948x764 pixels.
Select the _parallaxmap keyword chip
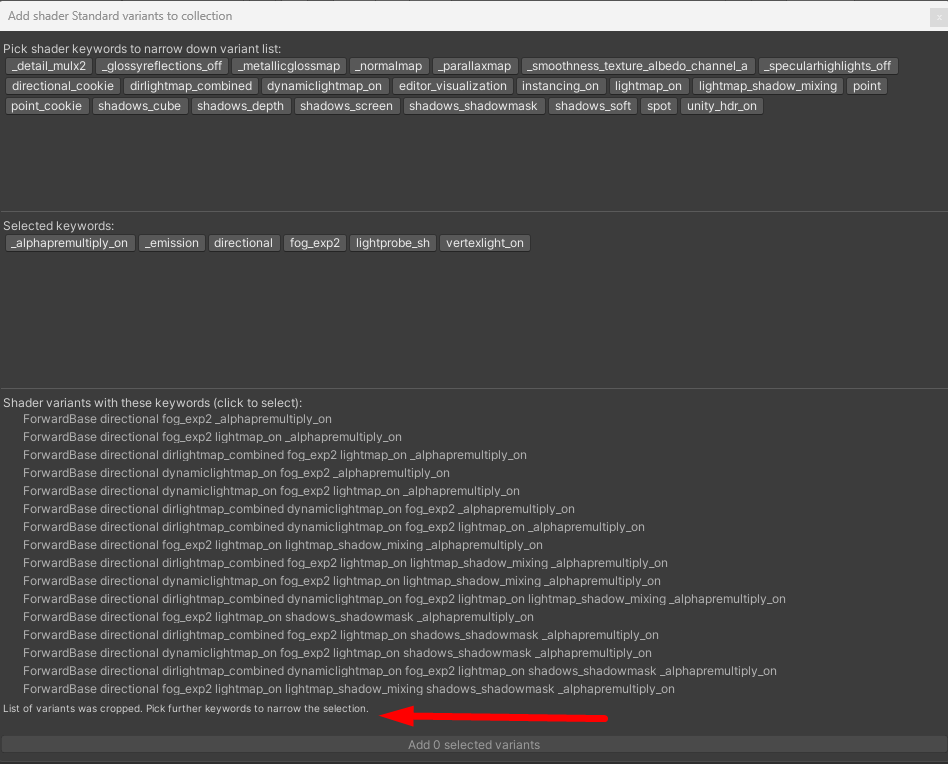(x=473, y=66)
